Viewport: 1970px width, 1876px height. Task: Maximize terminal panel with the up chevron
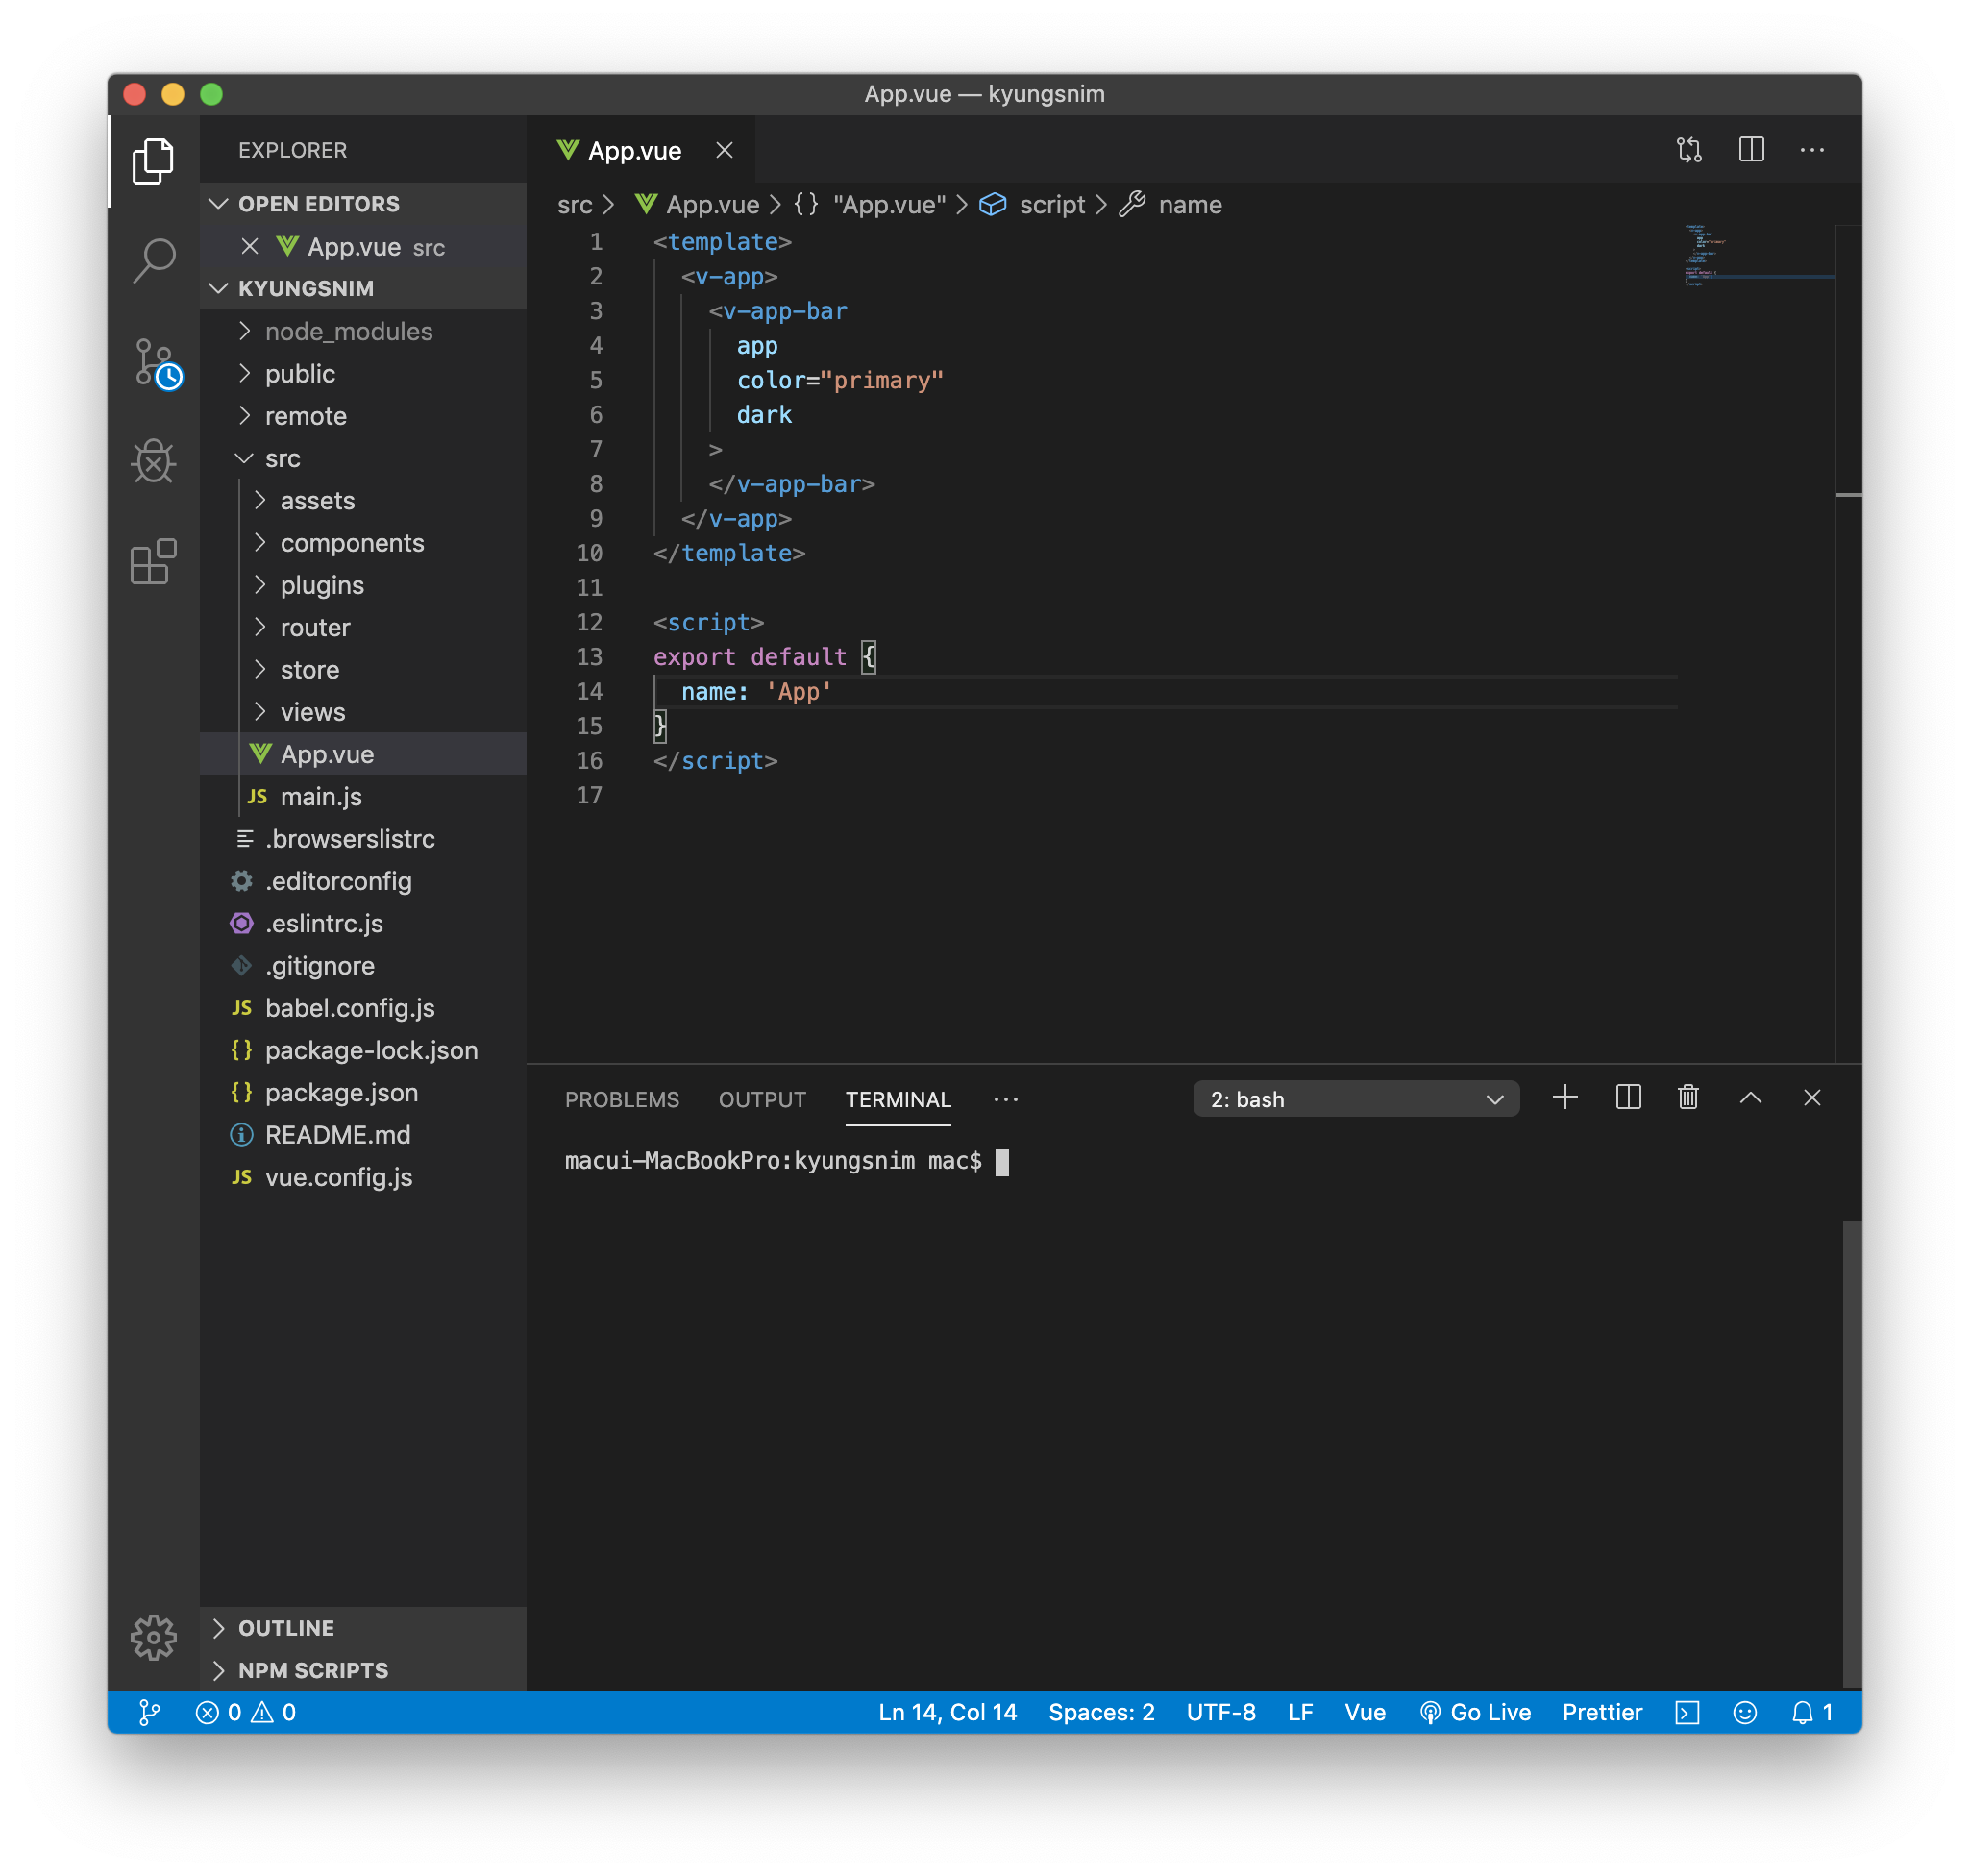(x=1750, y=1097)
